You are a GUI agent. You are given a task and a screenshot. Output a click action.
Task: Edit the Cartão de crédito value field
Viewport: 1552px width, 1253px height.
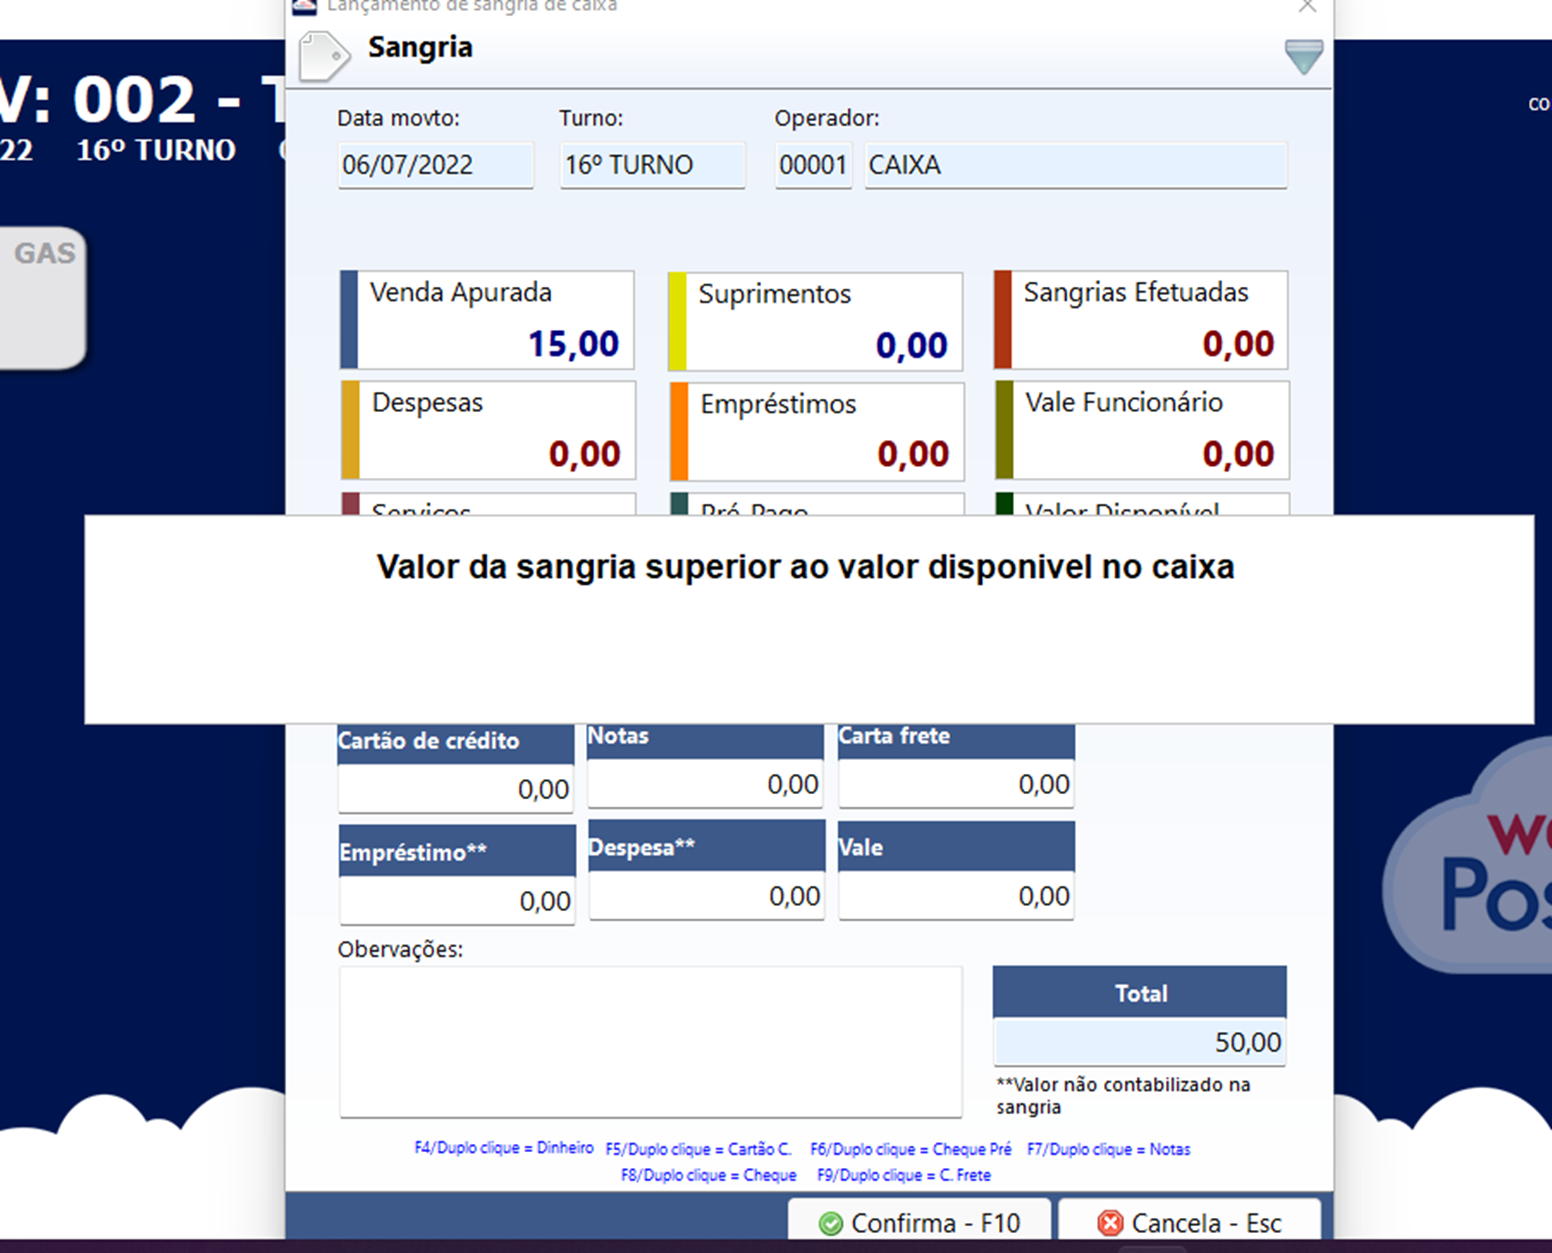[457, 789]
